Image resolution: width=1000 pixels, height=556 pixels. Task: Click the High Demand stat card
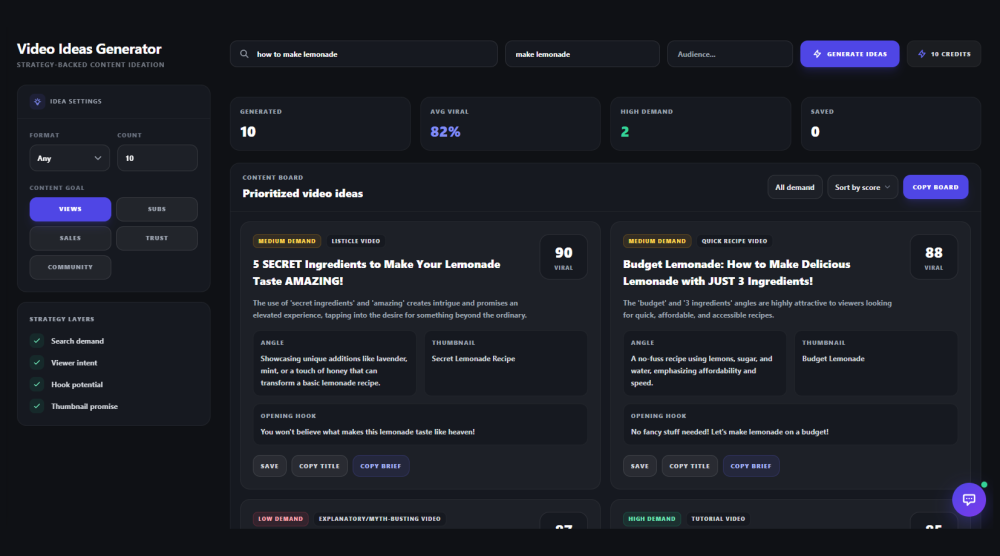pyautogui.click(x=700, y=124)
